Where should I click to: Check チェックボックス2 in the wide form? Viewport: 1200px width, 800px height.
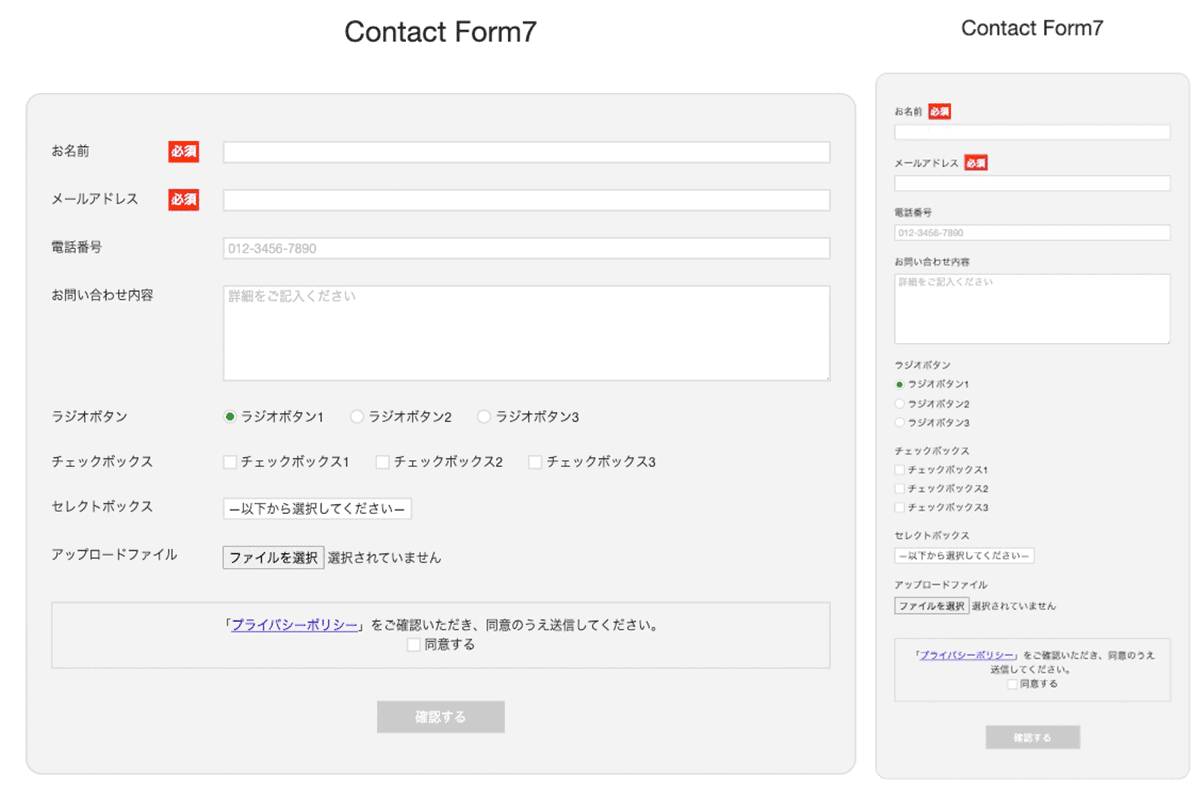(382, 462)
